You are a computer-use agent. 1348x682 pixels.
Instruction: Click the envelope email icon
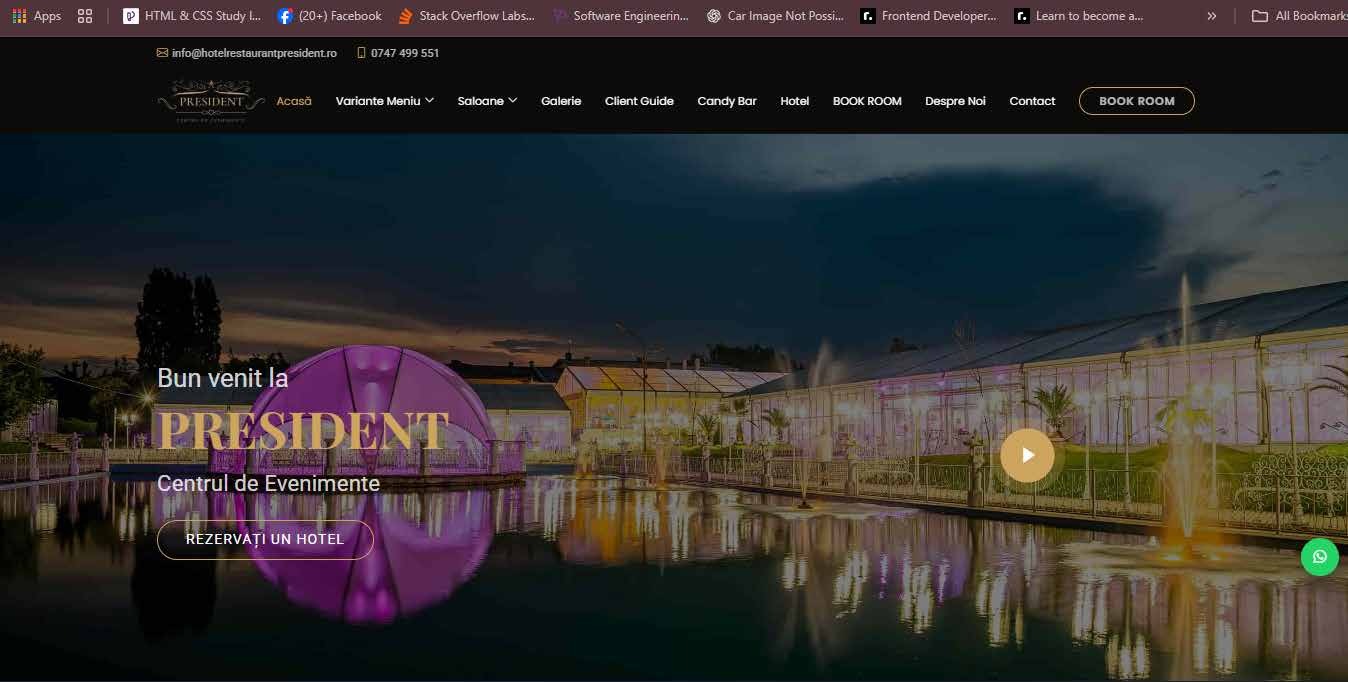coord(162,53)
